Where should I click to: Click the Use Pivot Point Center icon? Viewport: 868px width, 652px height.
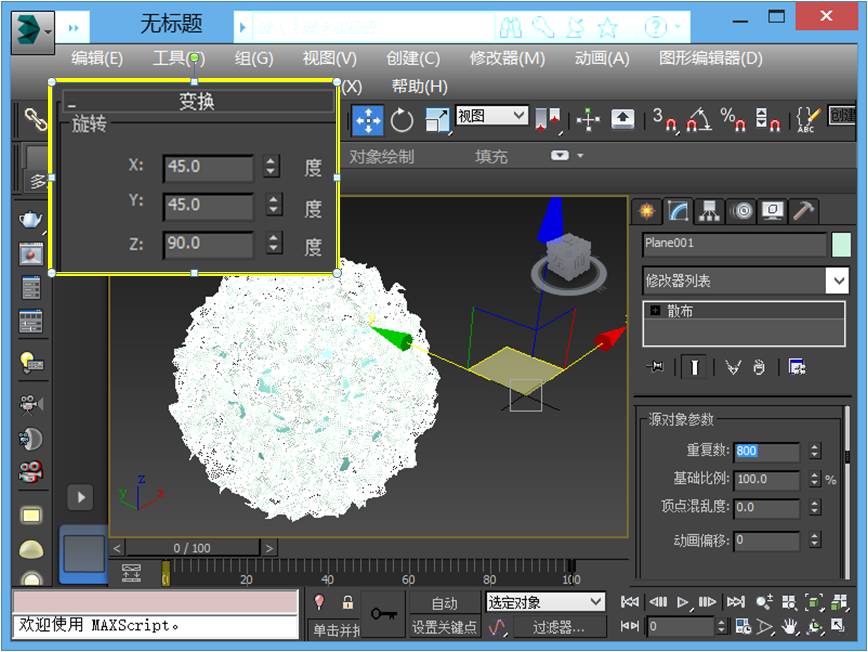pos(549,120)
